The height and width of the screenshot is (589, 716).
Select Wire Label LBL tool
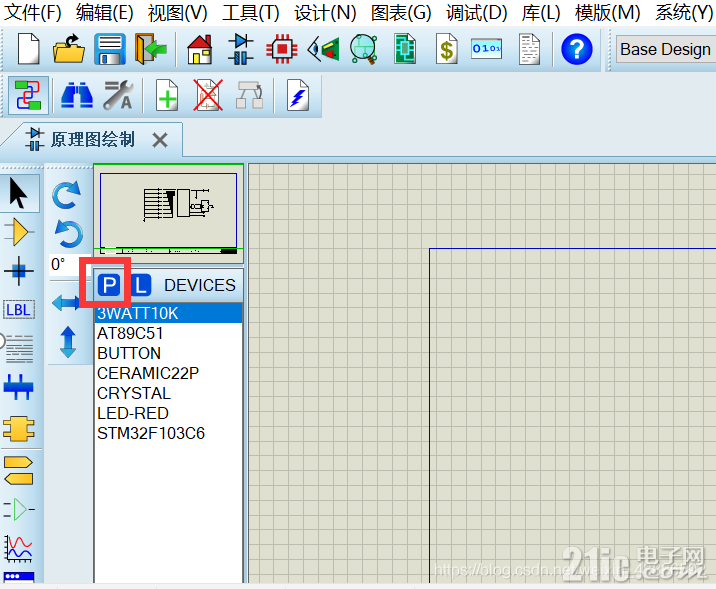19,310
